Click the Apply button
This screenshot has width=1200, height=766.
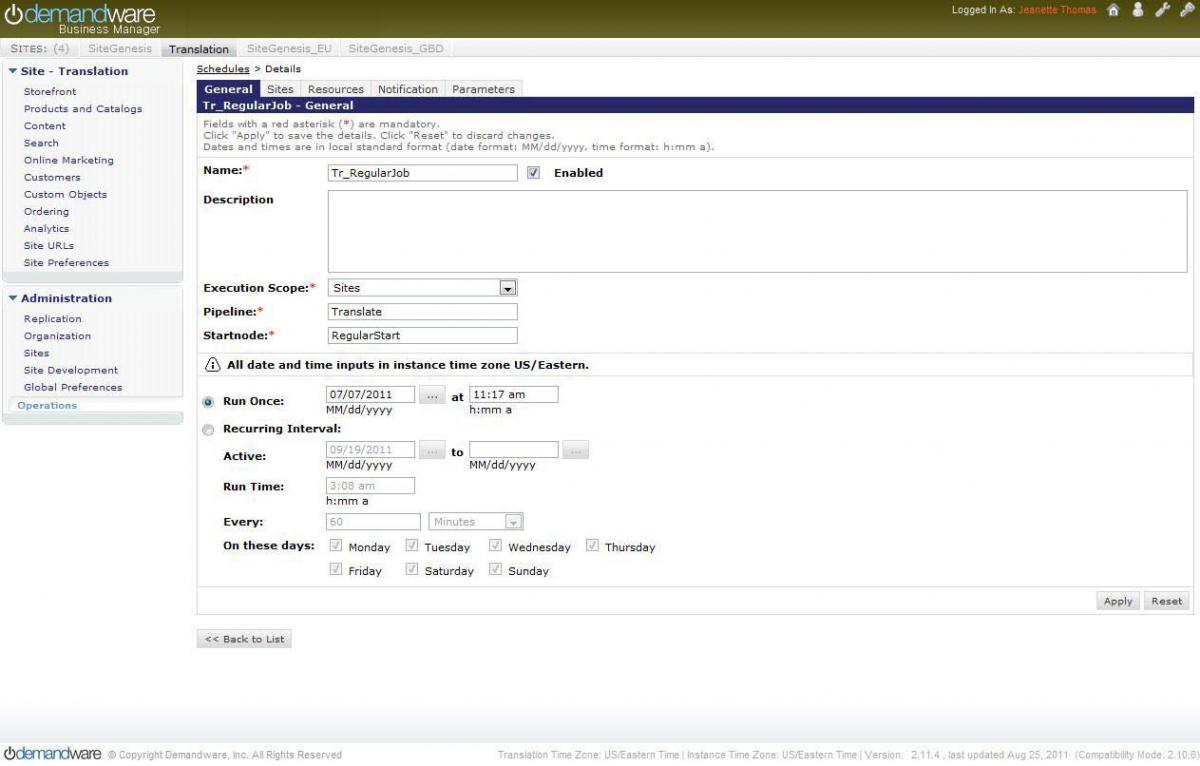pos(1118,601)
